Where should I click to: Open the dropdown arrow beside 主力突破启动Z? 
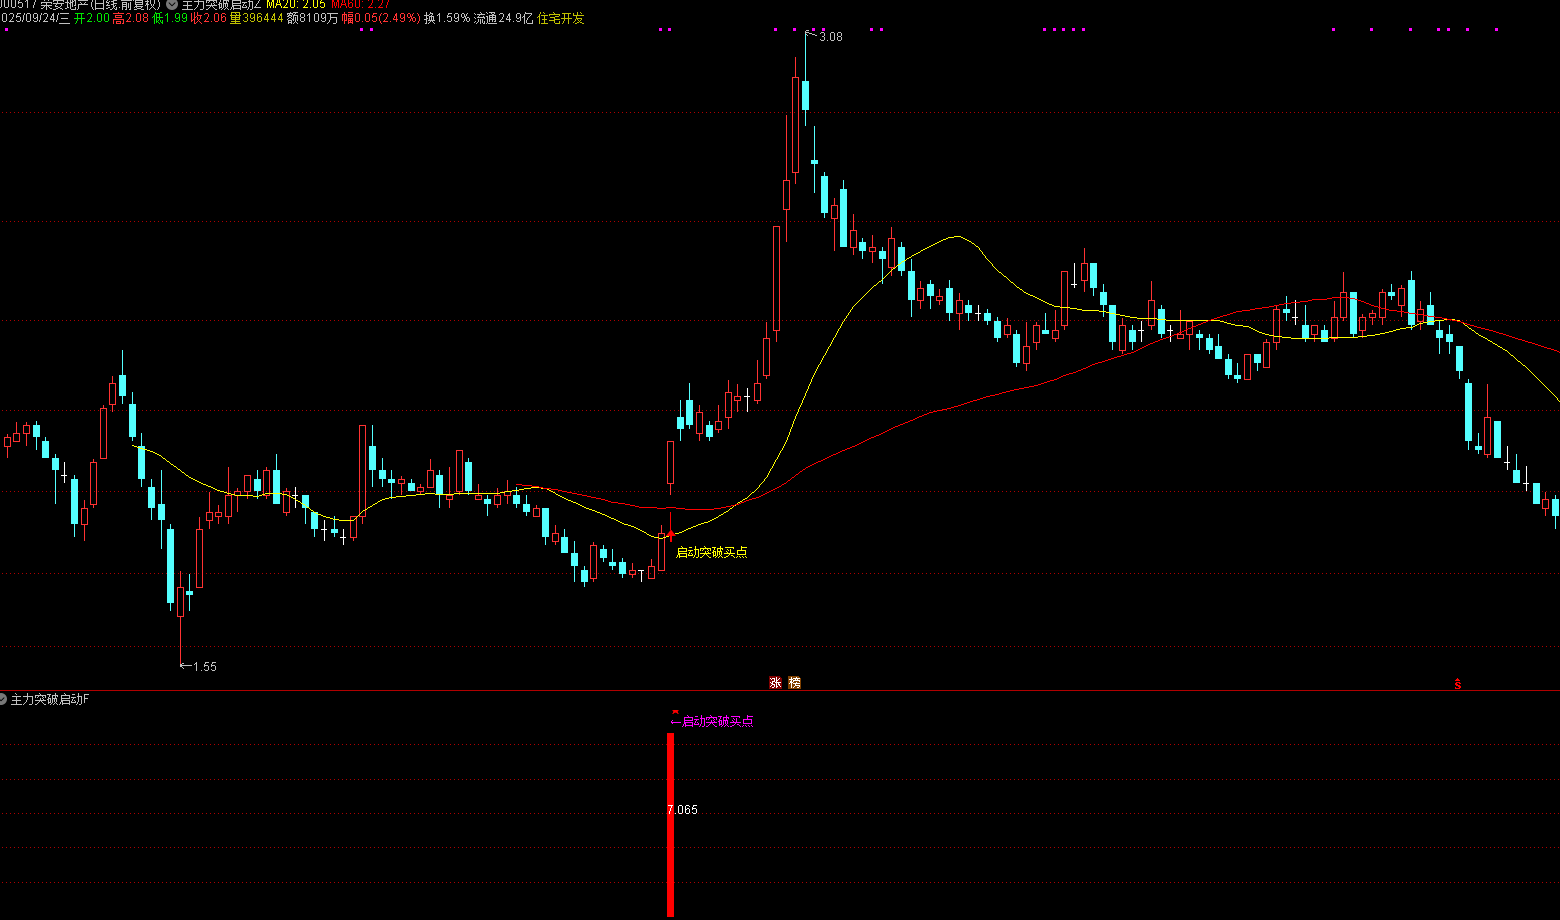[172, 4]
